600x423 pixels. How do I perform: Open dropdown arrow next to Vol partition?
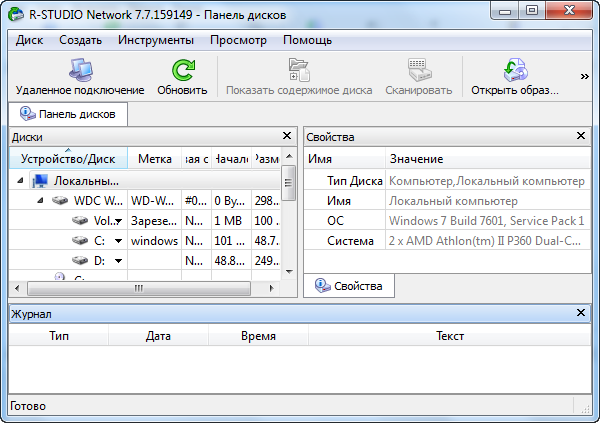tap(119, 221)
